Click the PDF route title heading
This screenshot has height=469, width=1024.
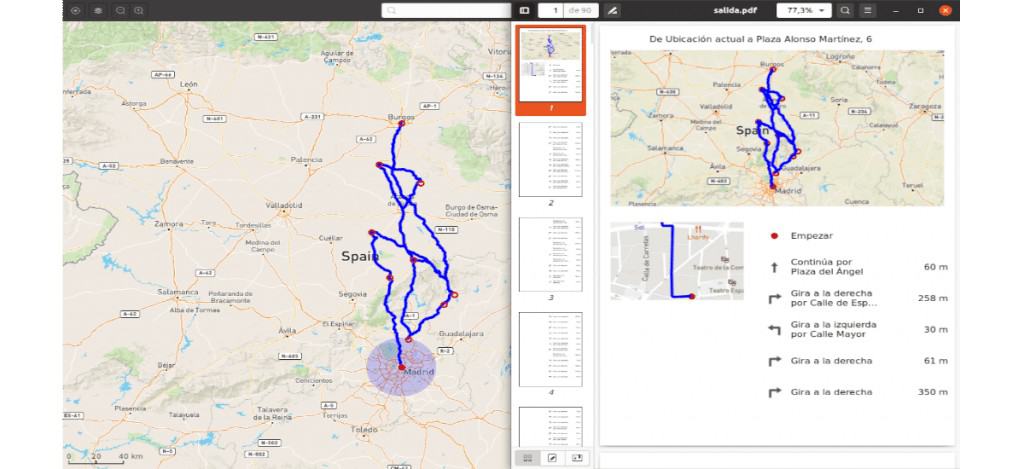click(760, 39)
